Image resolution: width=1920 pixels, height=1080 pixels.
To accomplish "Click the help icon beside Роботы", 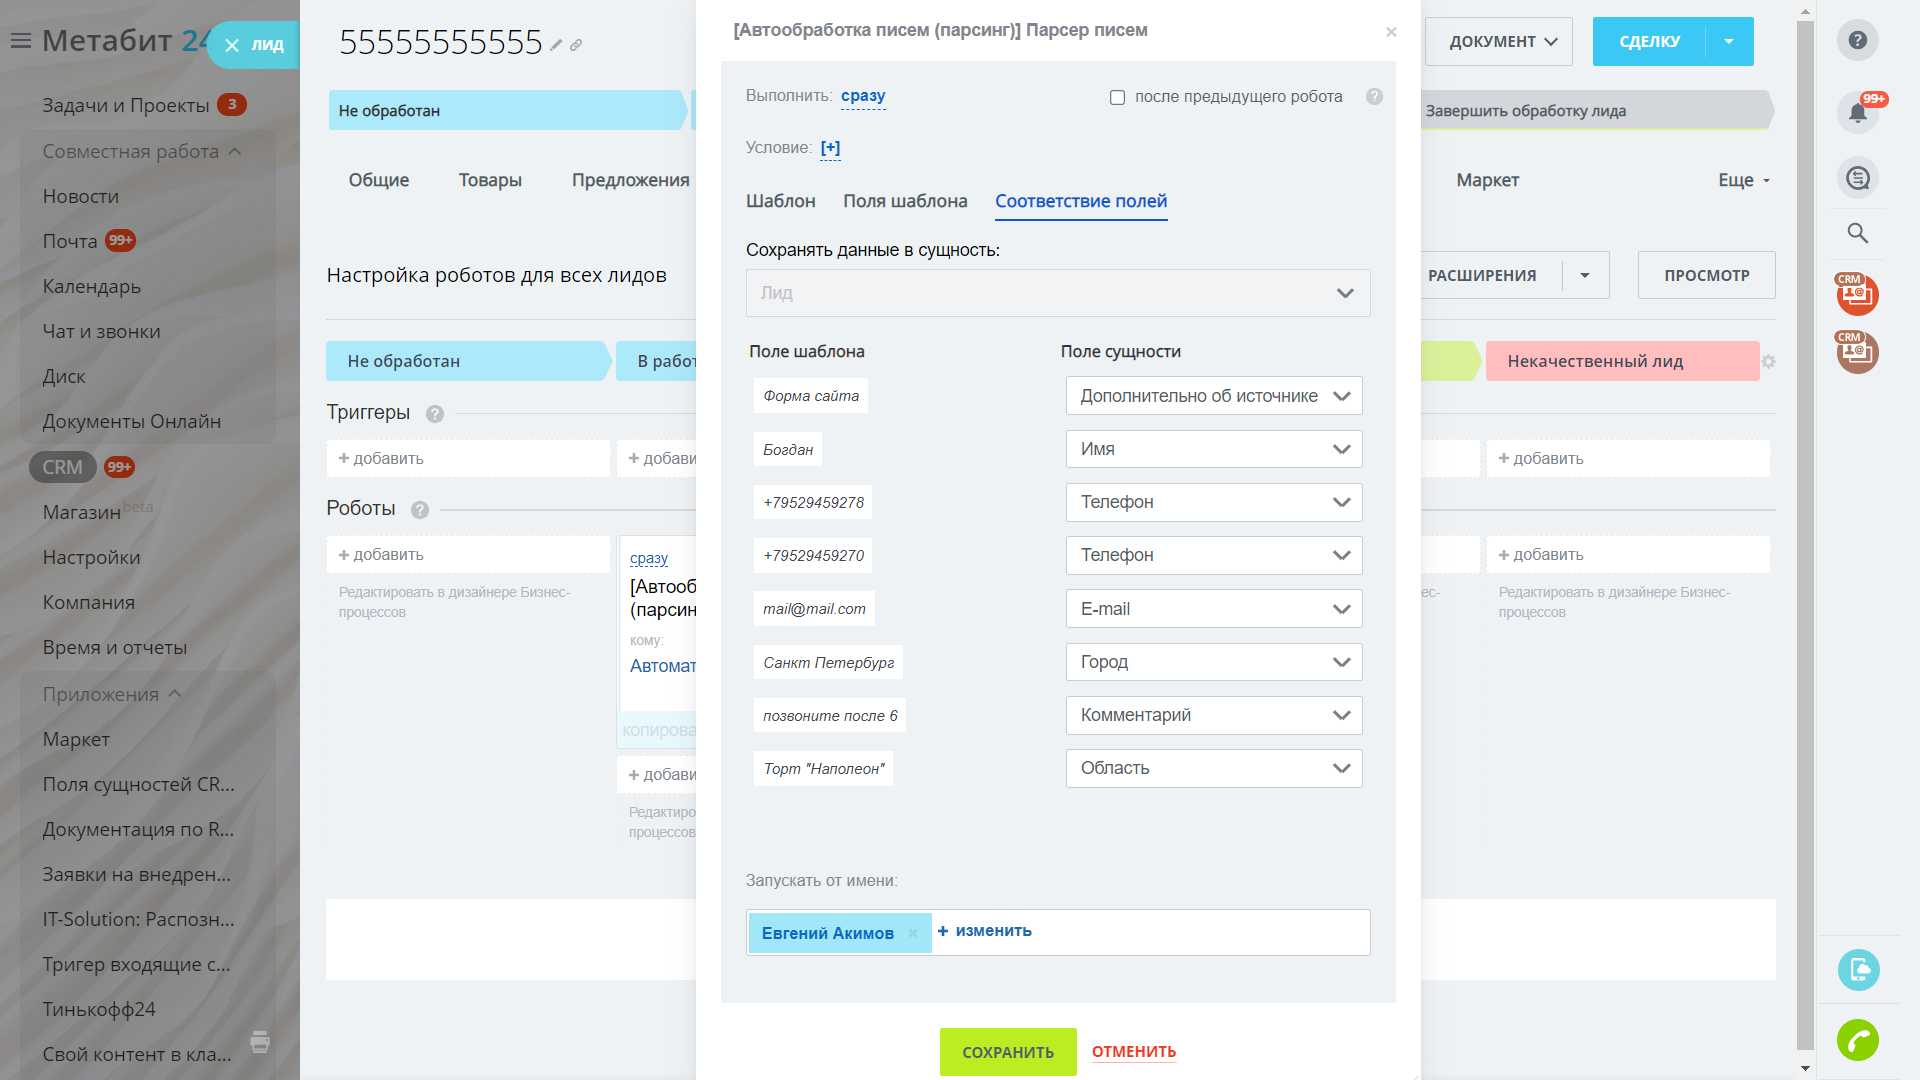I will [x=420, y=510].
